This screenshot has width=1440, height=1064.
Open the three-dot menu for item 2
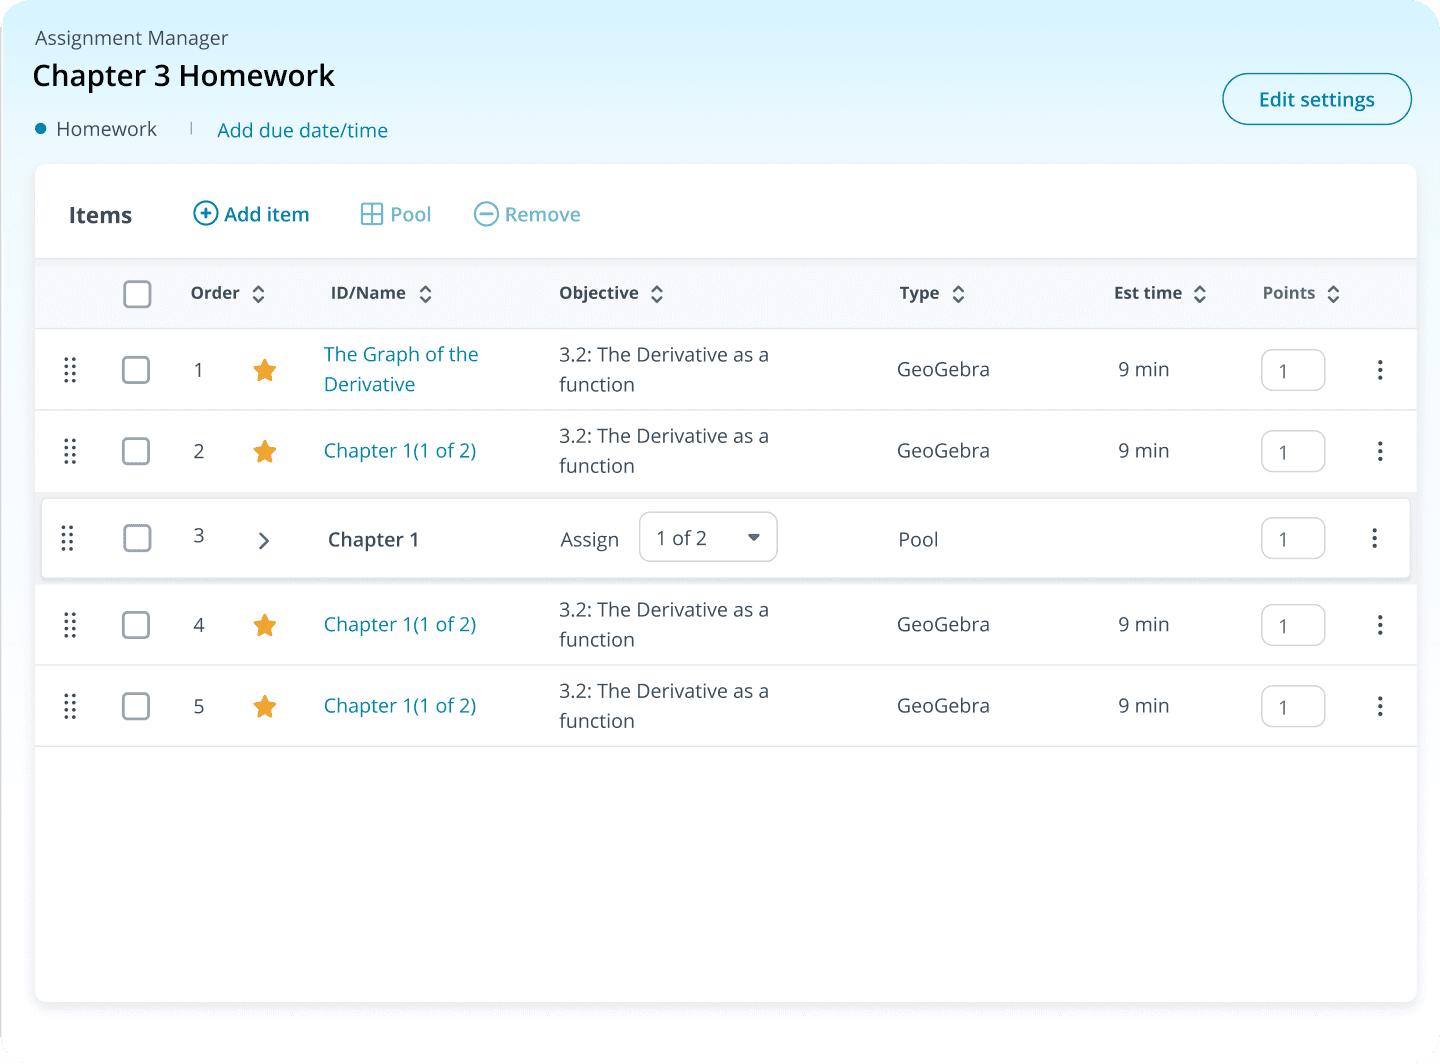point(1380,451)
